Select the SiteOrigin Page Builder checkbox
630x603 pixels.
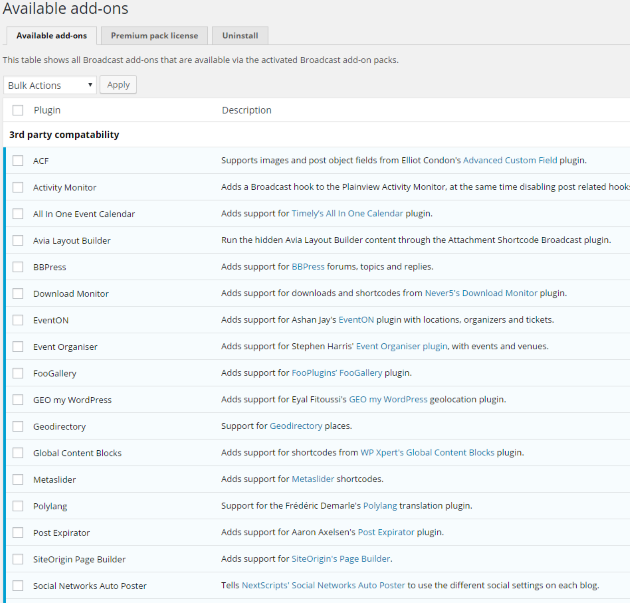[18, 559]
